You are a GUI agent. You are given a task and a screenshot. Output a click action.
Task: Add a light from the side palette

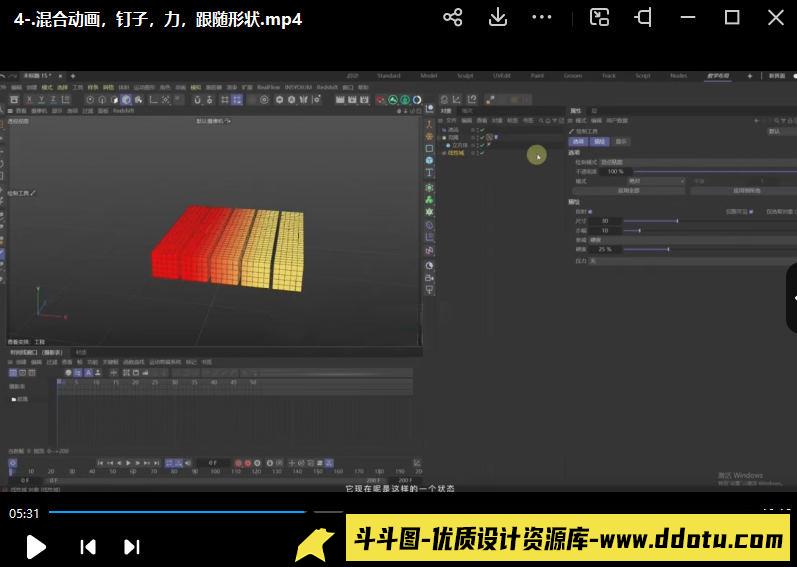[430, 290]
